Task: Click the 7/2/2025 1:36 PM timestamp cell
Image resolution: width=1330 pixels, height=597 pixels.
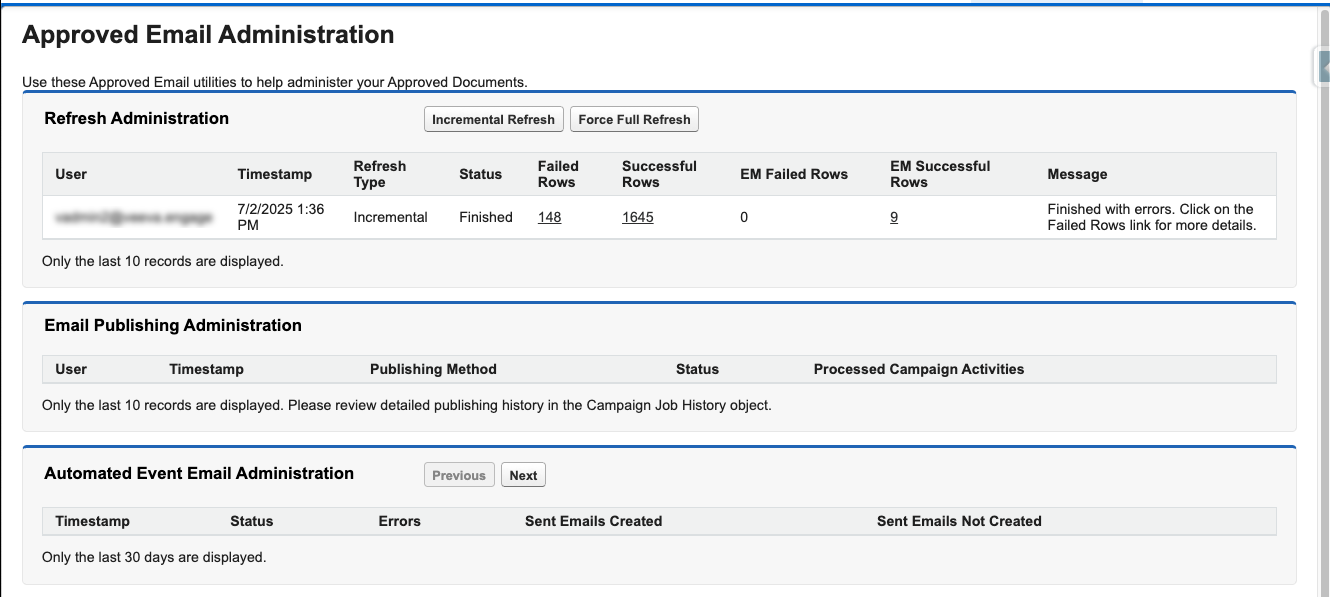Action: (280, 217)
